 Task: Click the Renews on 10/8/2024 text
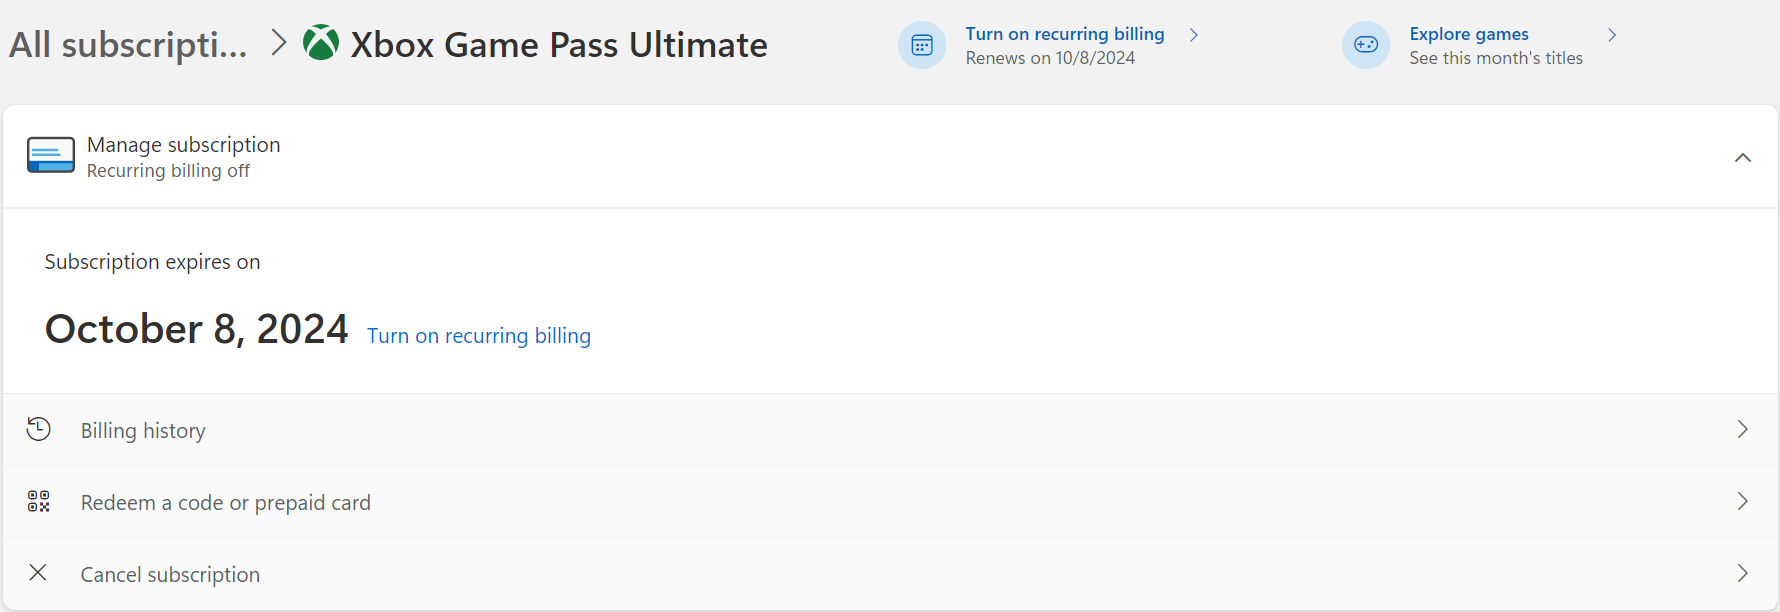pyautogui.click(x=1050, y=58)
